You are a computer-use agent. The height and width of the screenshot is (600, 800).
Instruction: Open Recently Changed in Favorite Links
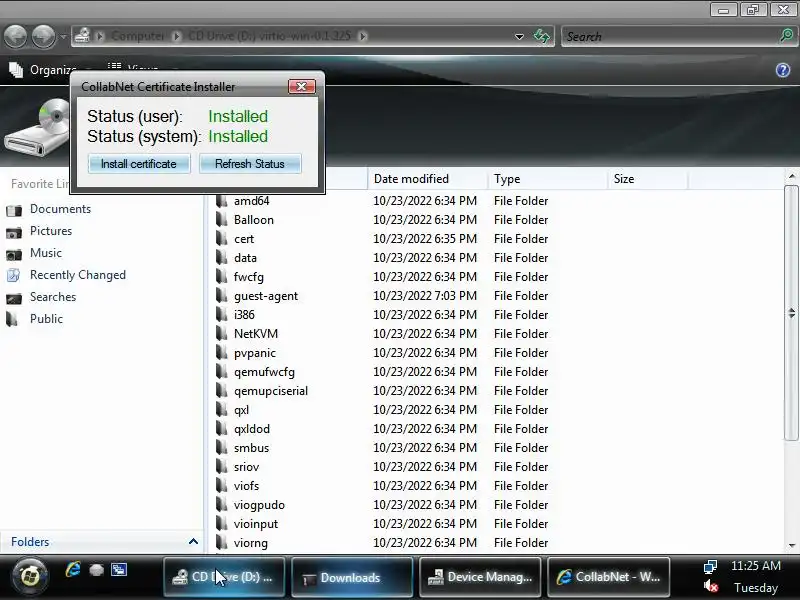point(78,275)
